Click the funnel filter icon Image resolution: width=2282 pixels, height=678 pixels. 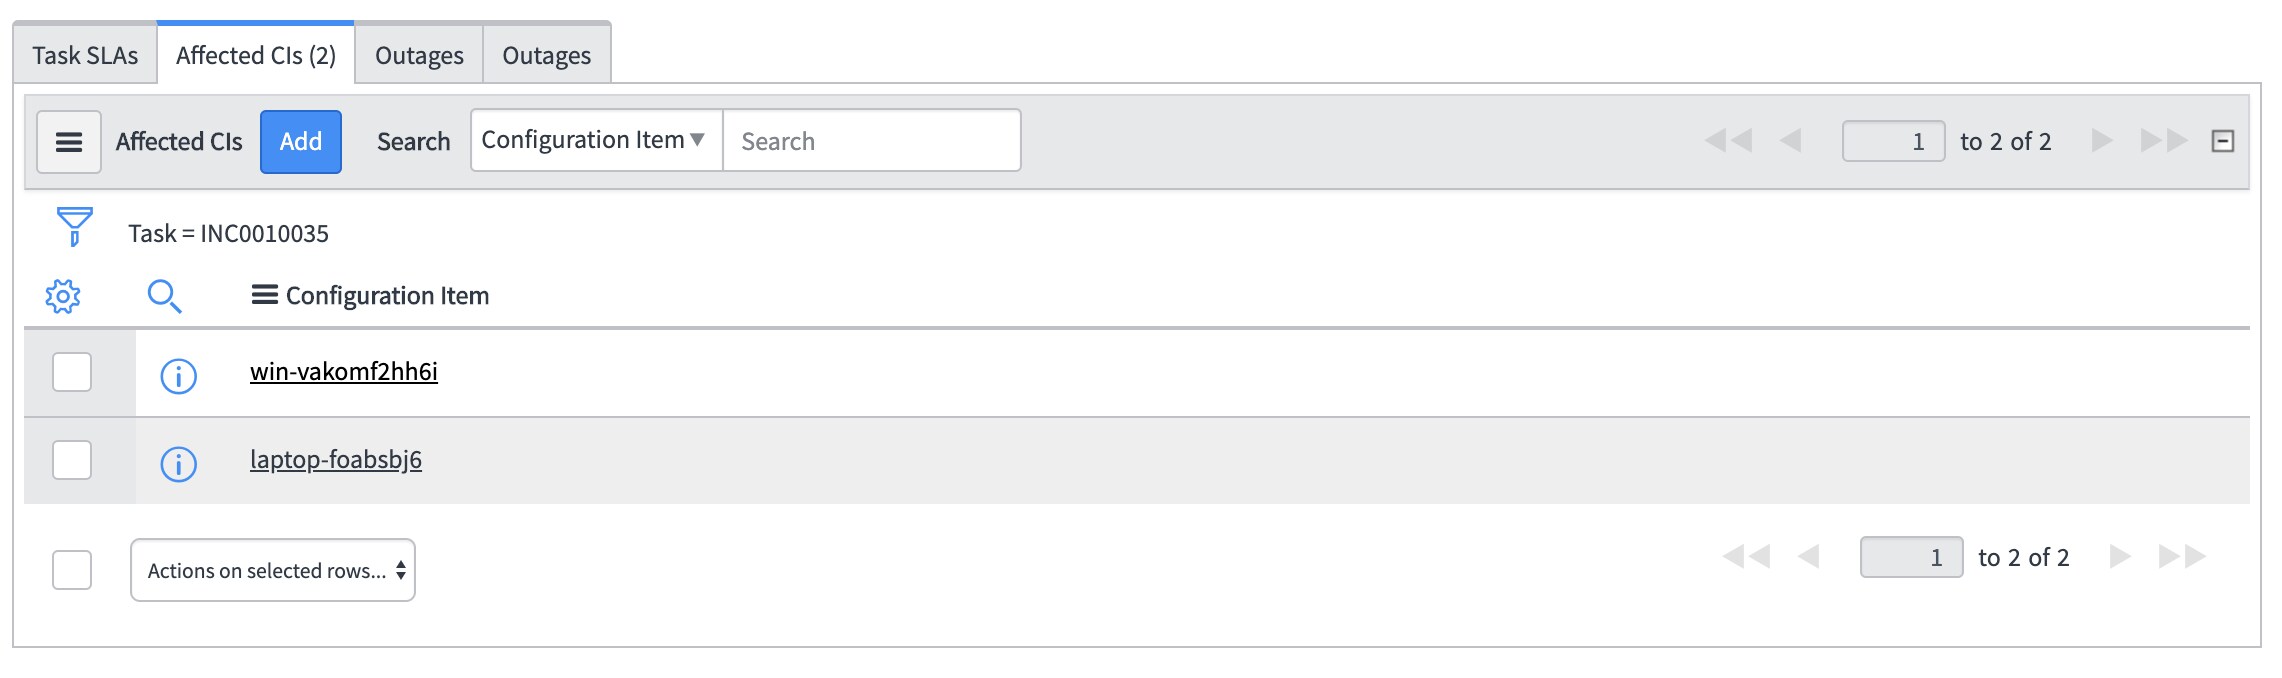(75, 227)
